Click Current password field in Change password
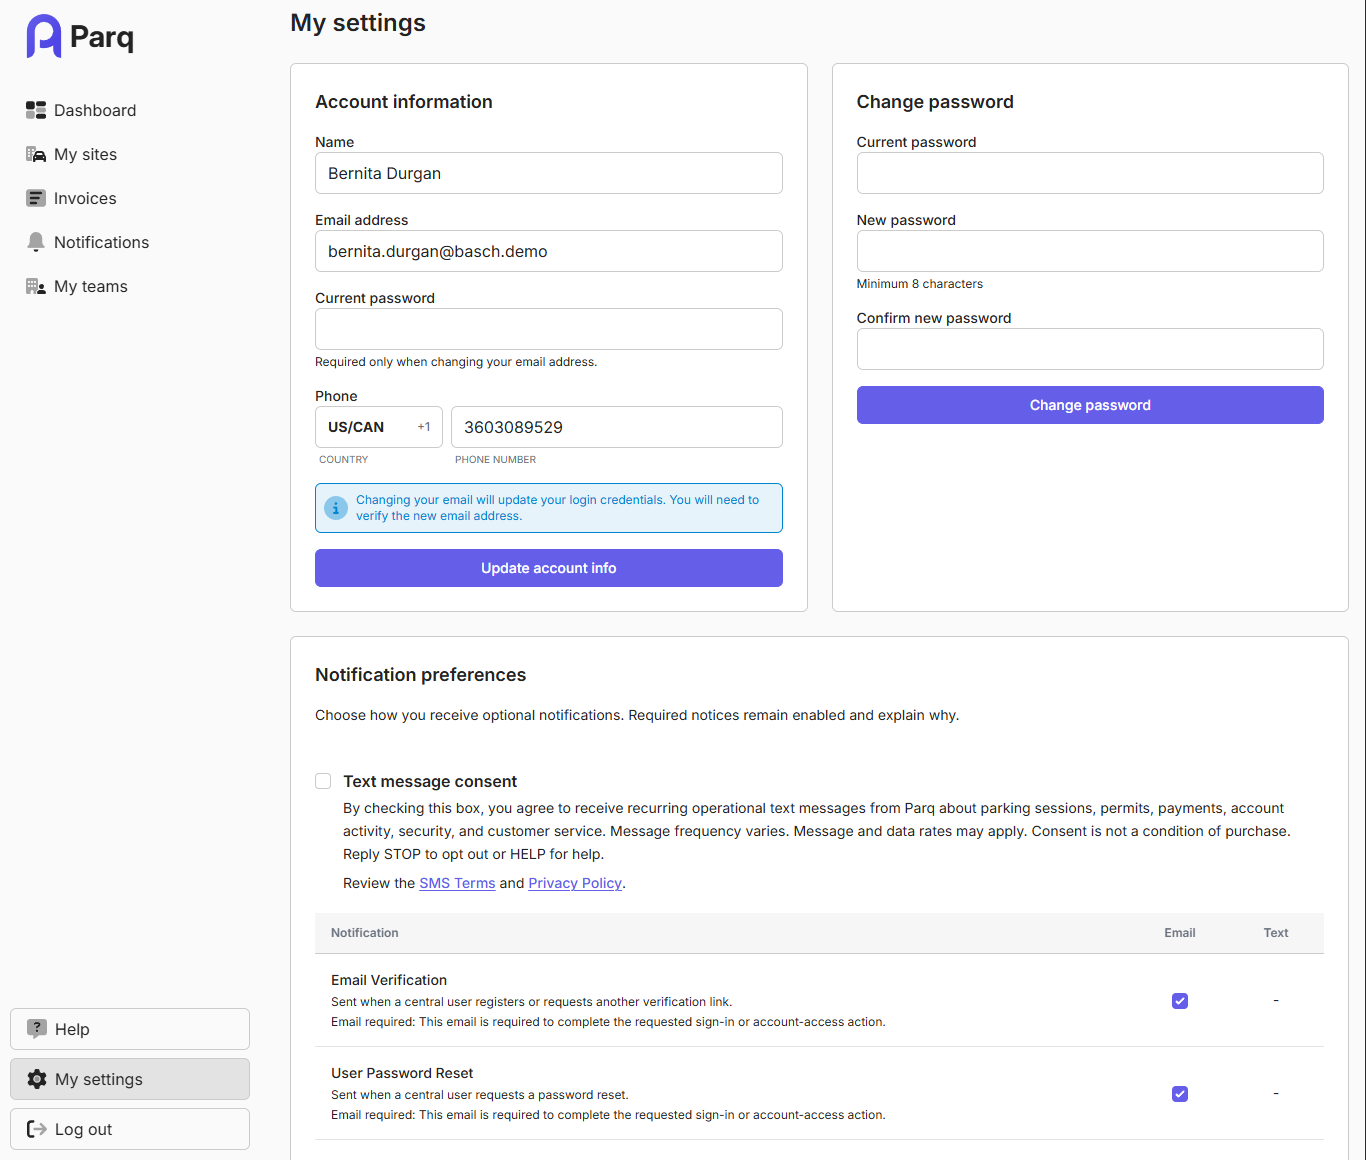This screenshot has height=1160, width=1366. point(1090,173)
